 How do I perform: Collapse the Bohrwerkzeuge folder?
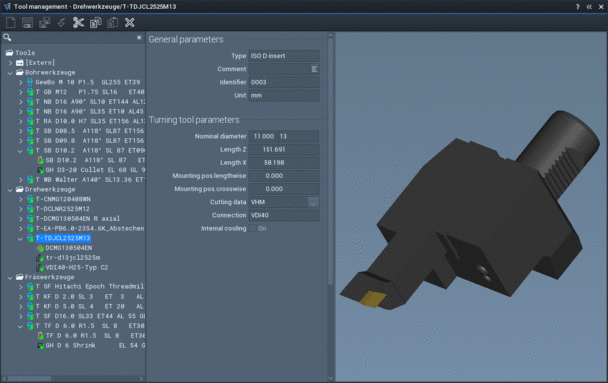pyautogui.click(x=10, y=72)
